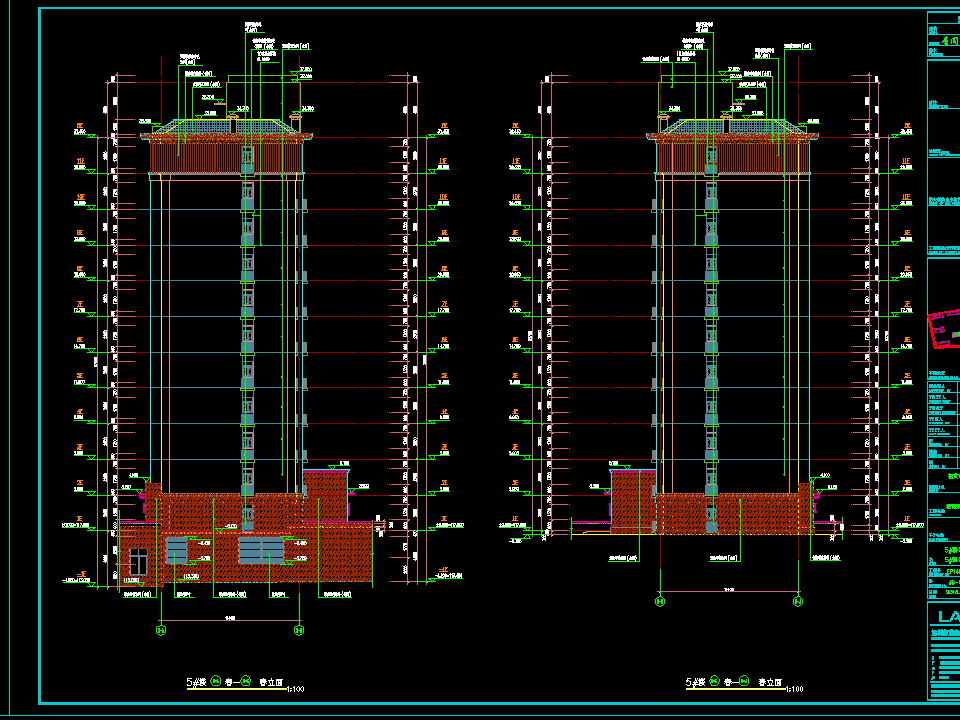Select the small leftmost window on left elevation base
This screenshot has width=960, height=720.
tap(138, 562)
